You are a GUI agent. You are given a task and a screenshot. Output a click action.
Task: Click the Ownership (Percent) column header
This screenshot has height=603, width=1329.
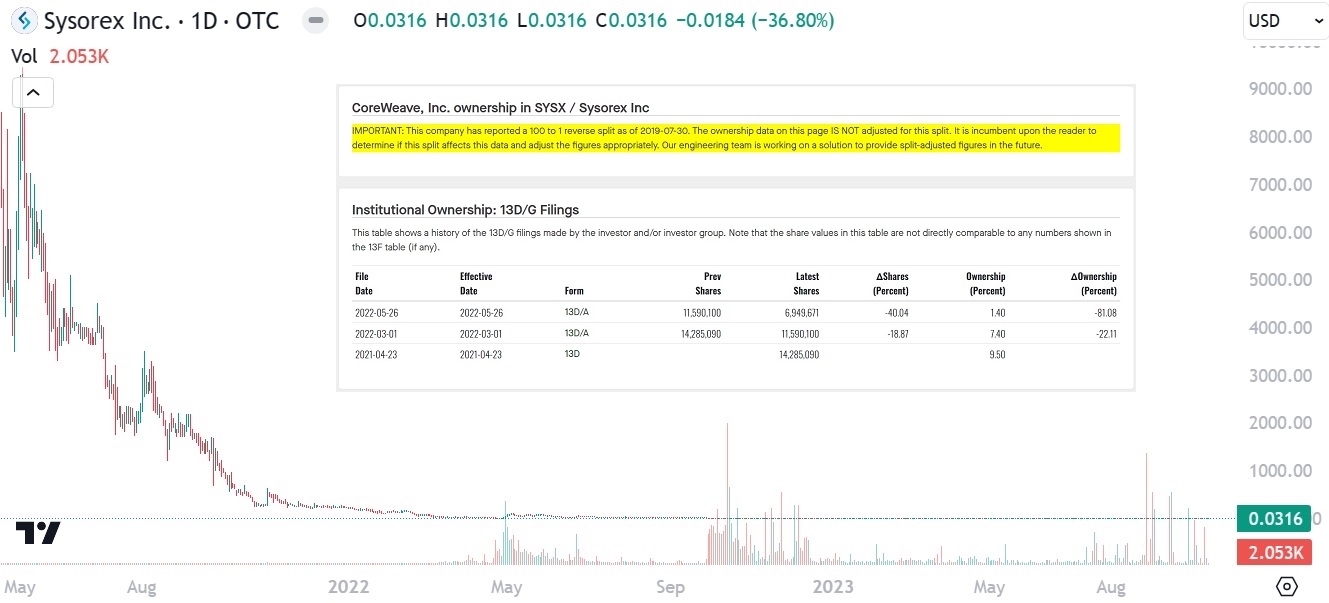[x=985, y=283]
